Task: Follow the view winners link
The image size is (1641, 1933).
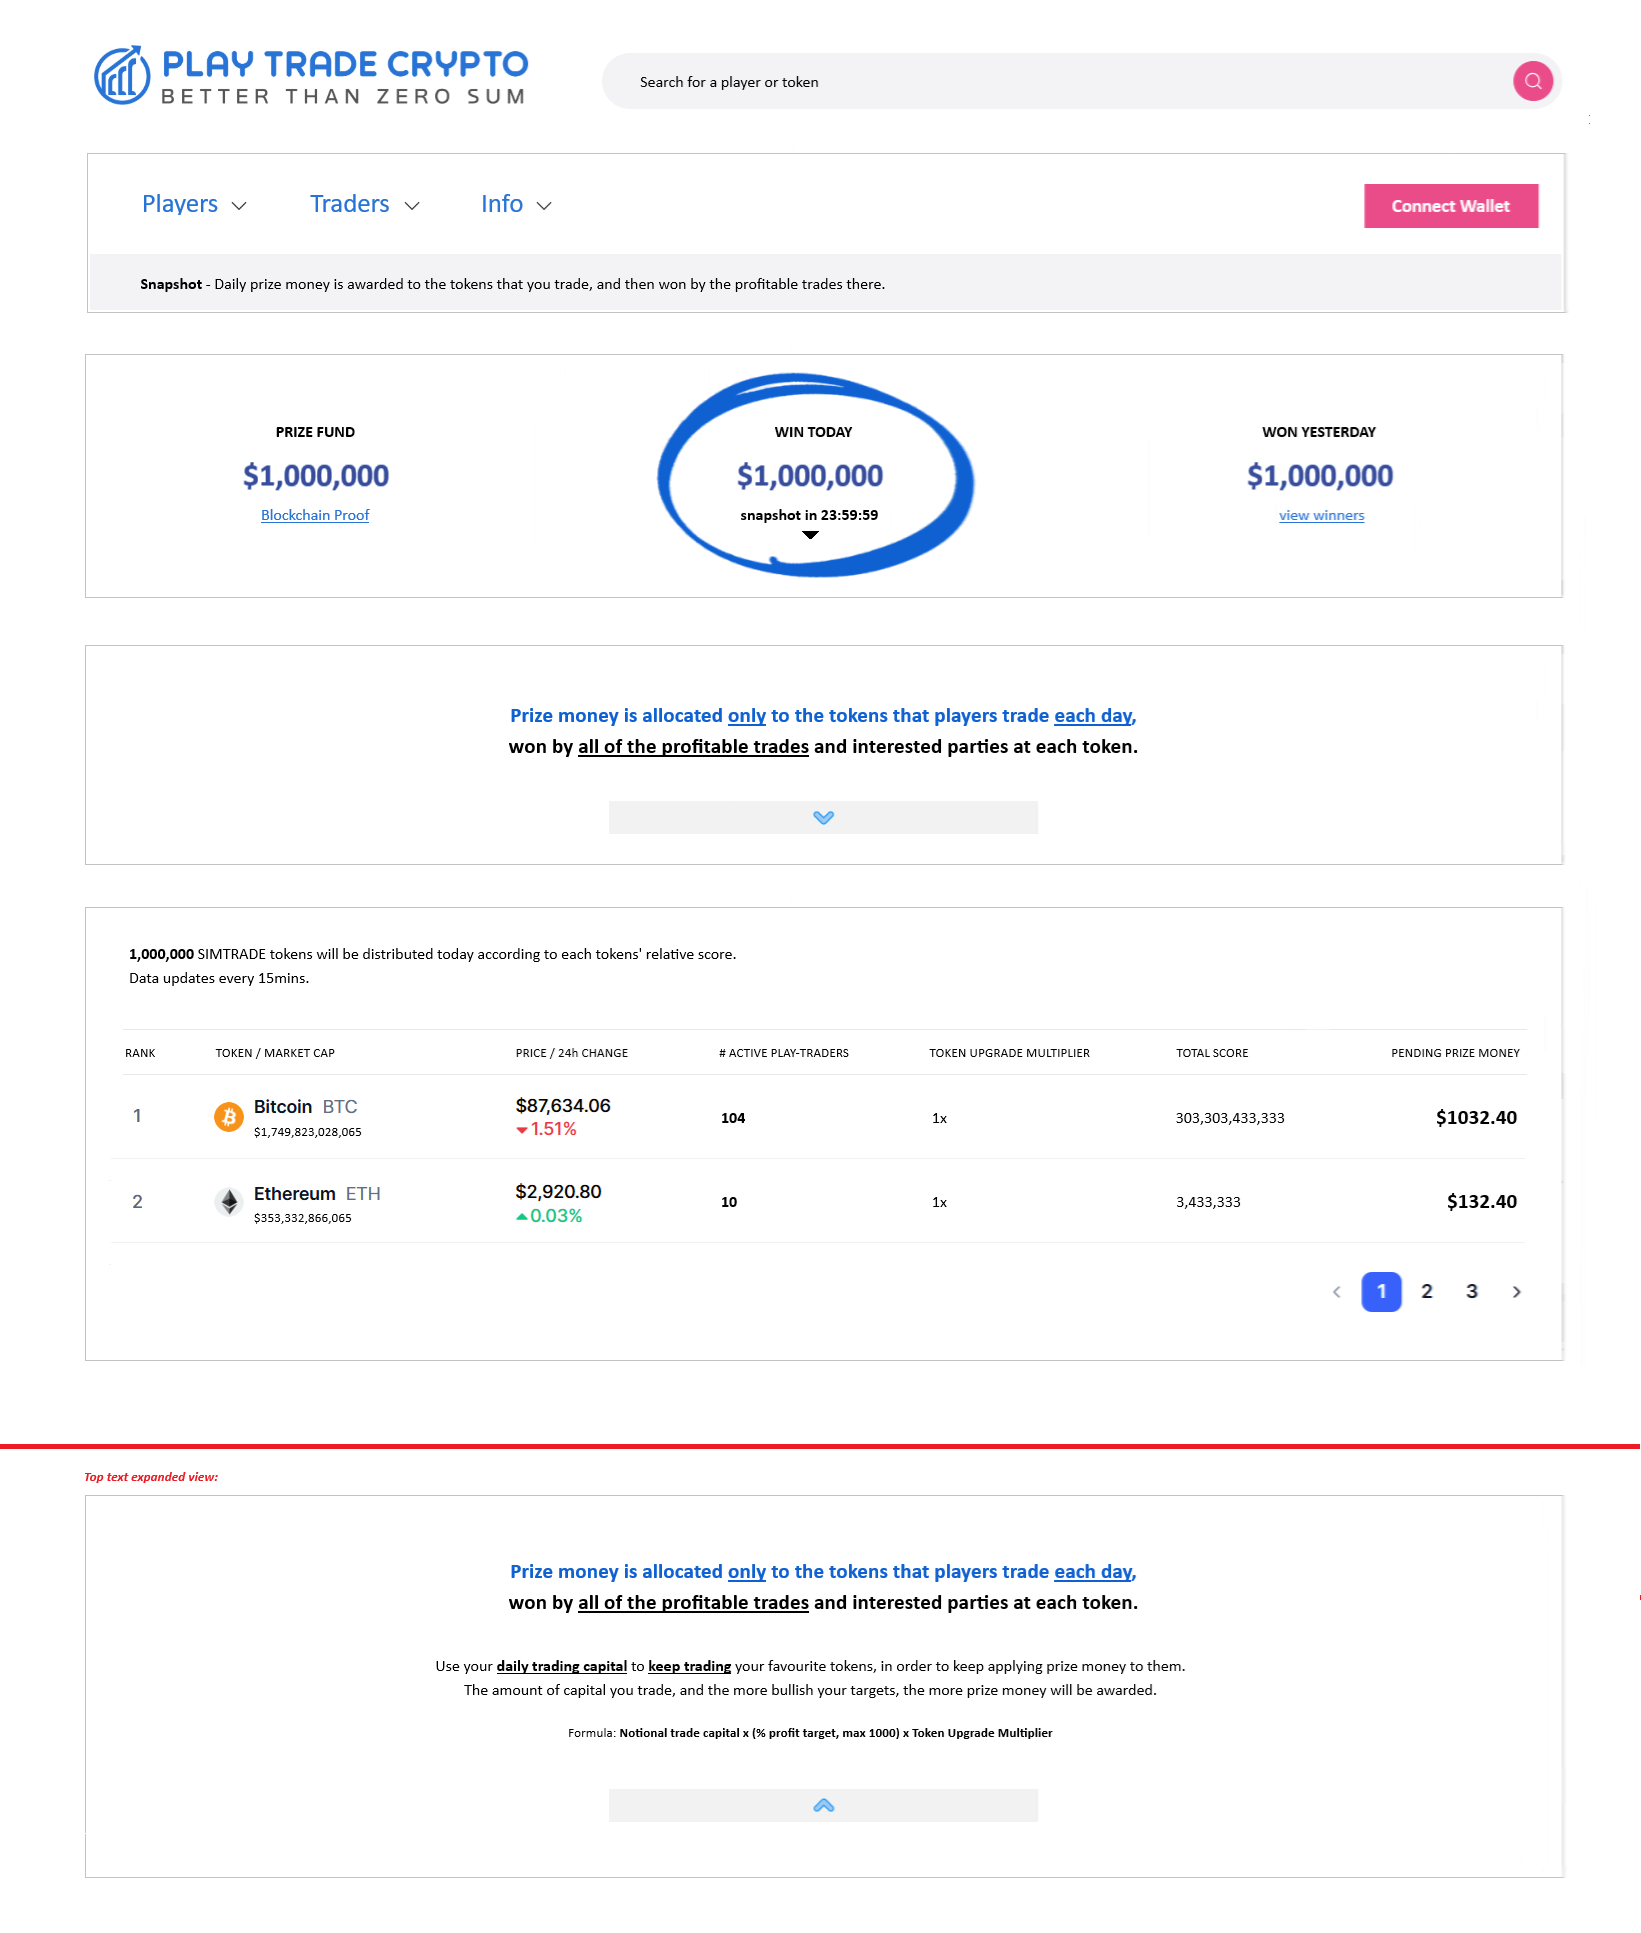Action: point(1321,515)
